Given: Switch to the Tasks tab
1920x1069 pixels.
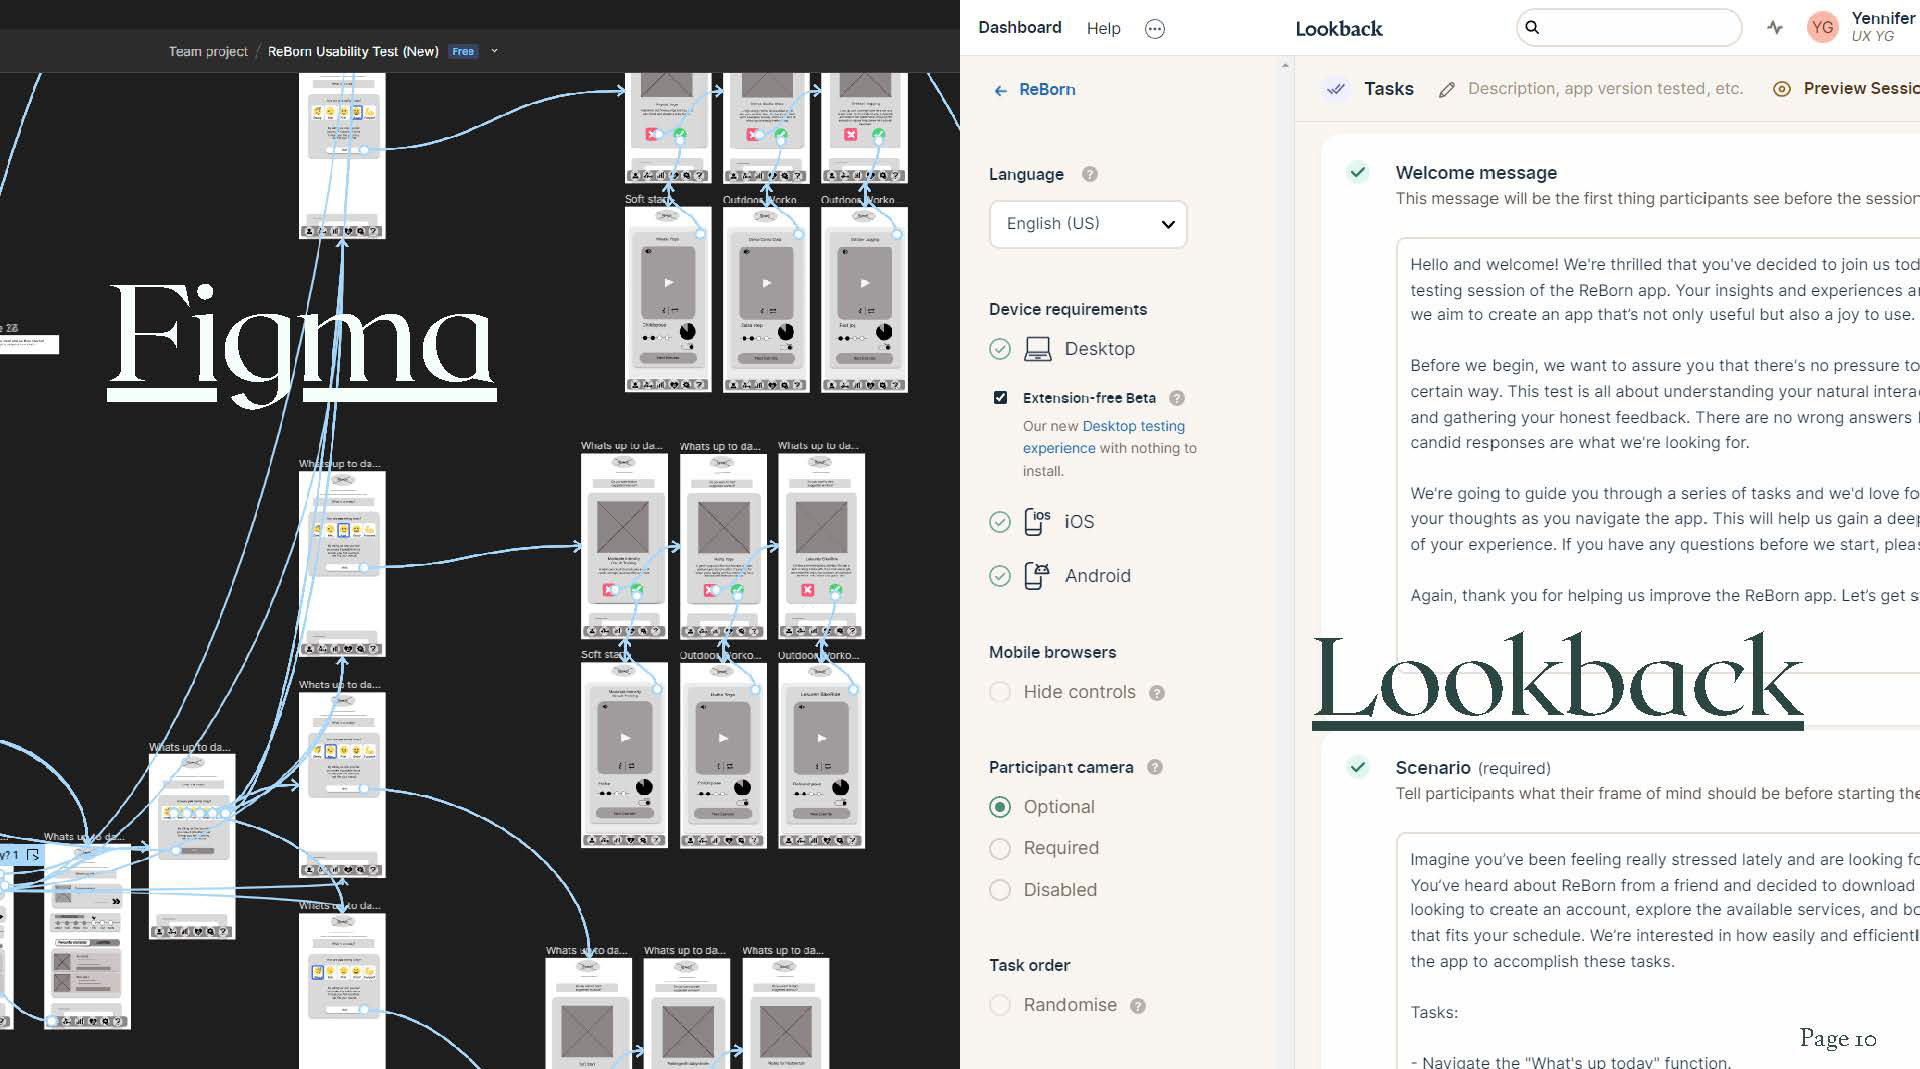Looking at the screenshot, I should [x=1389, y=89].
